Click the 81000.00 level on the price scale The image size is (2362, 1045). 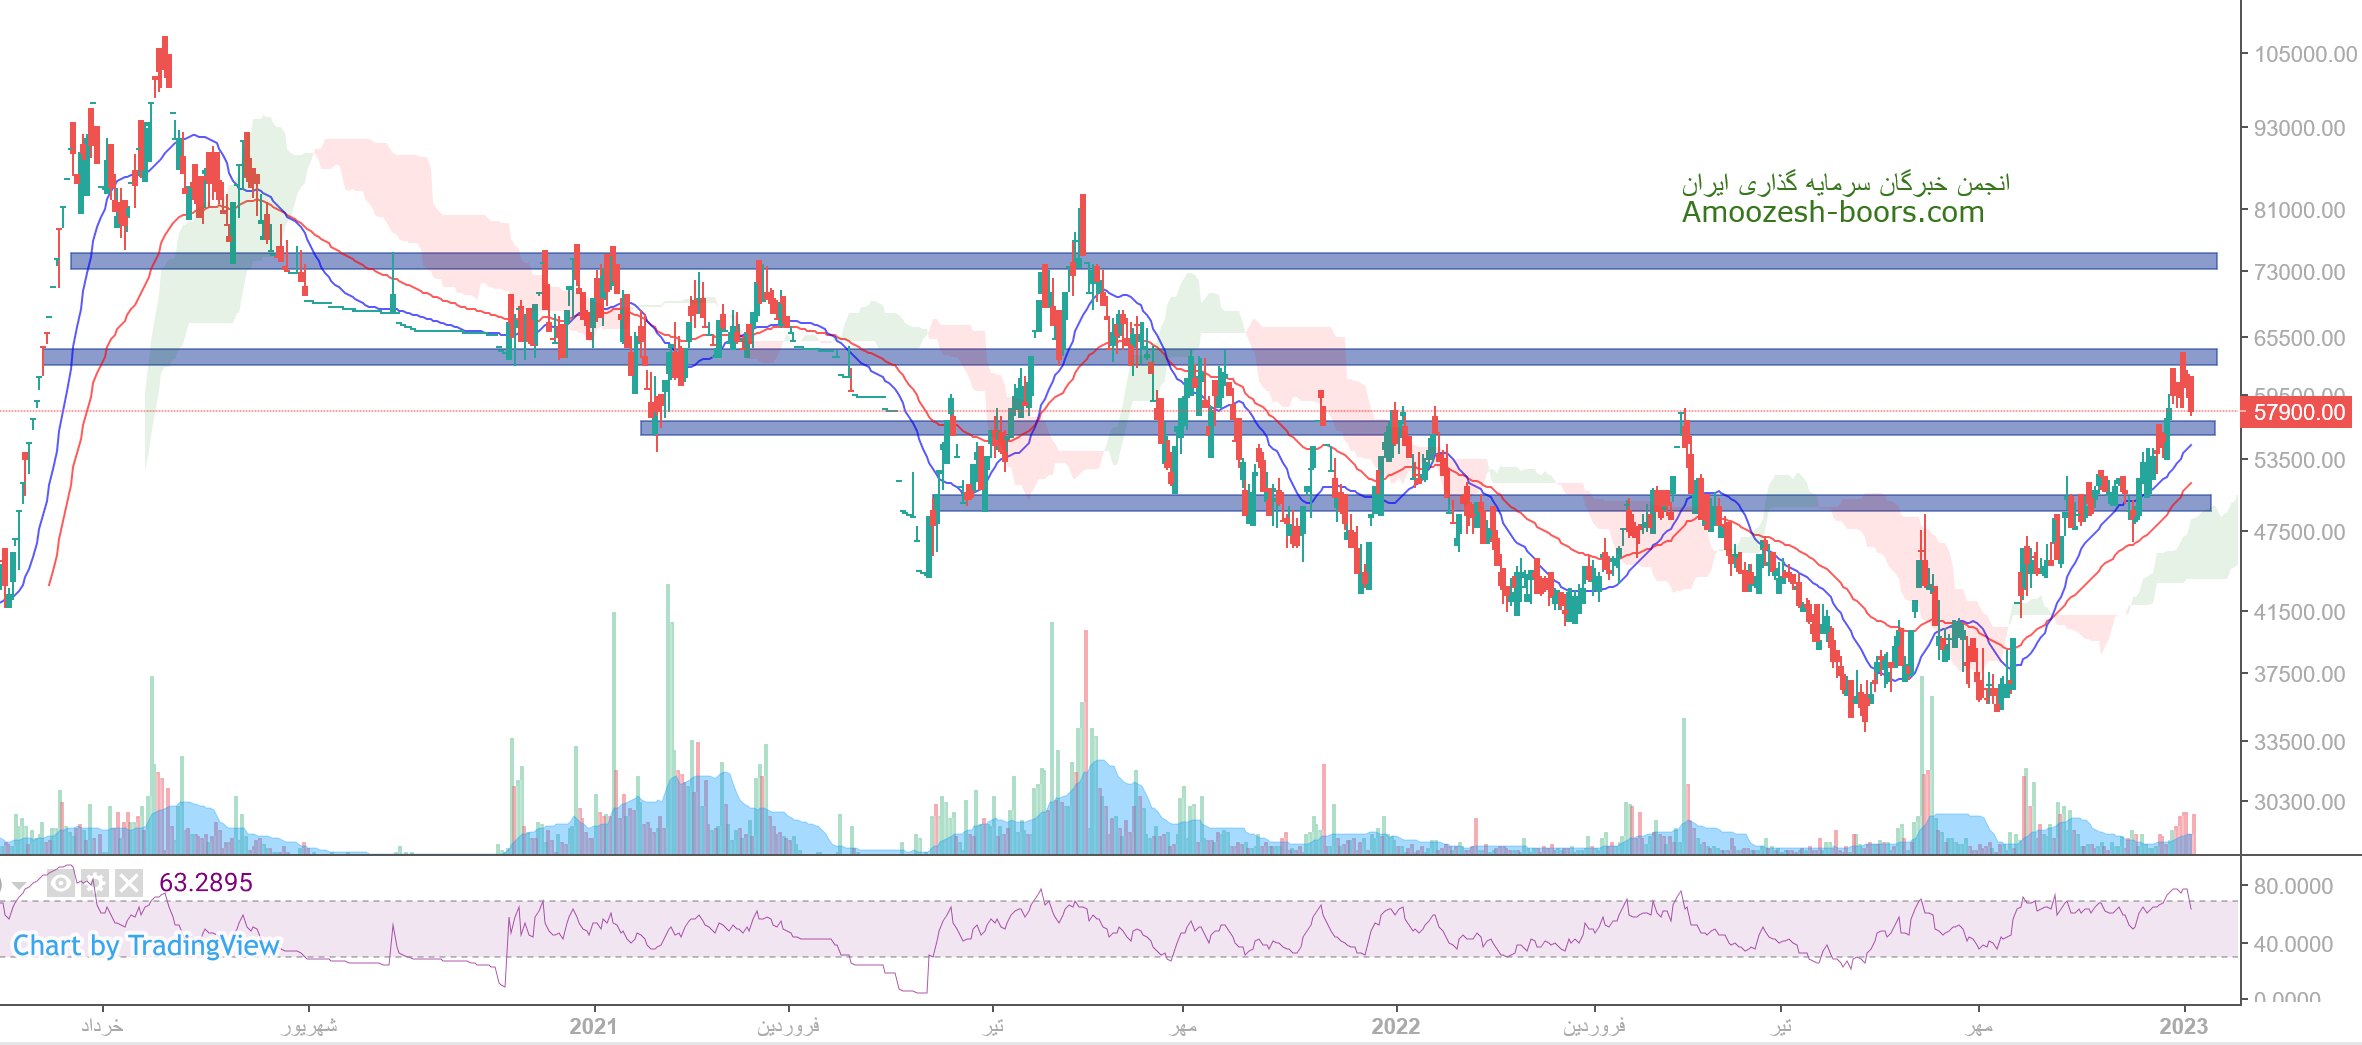click(x=2298, y=210)
